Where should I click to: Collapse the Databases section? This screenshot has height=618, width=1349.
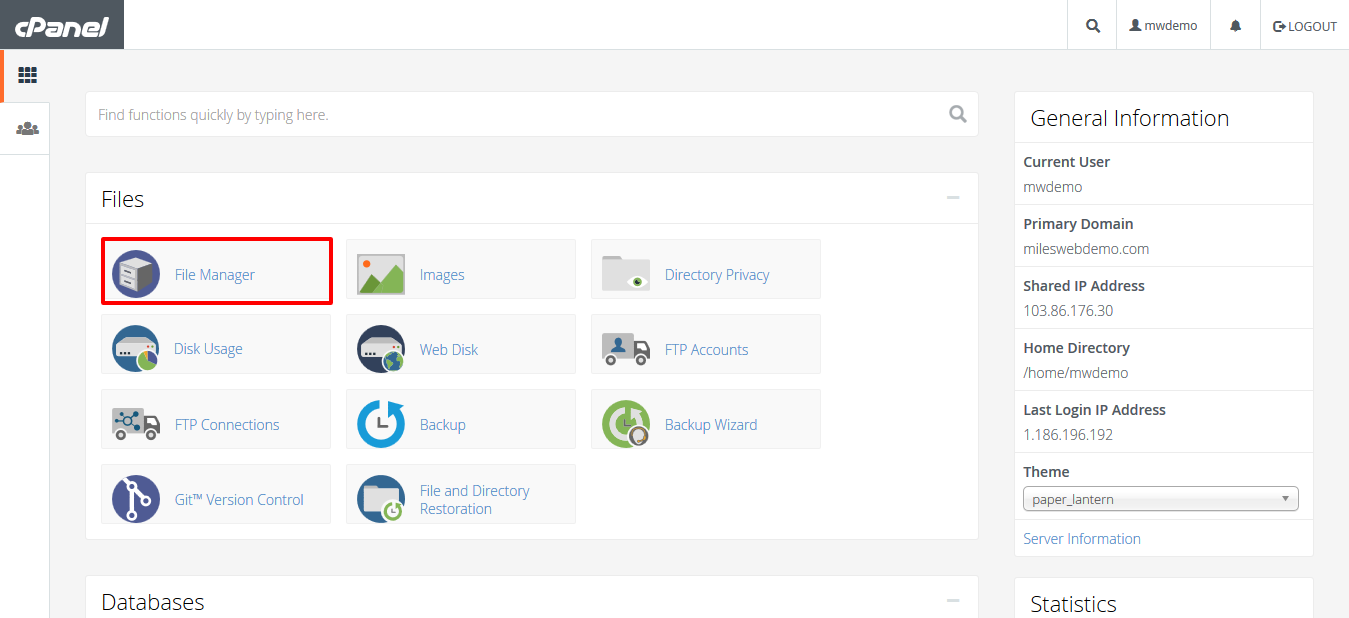[953, 601]
